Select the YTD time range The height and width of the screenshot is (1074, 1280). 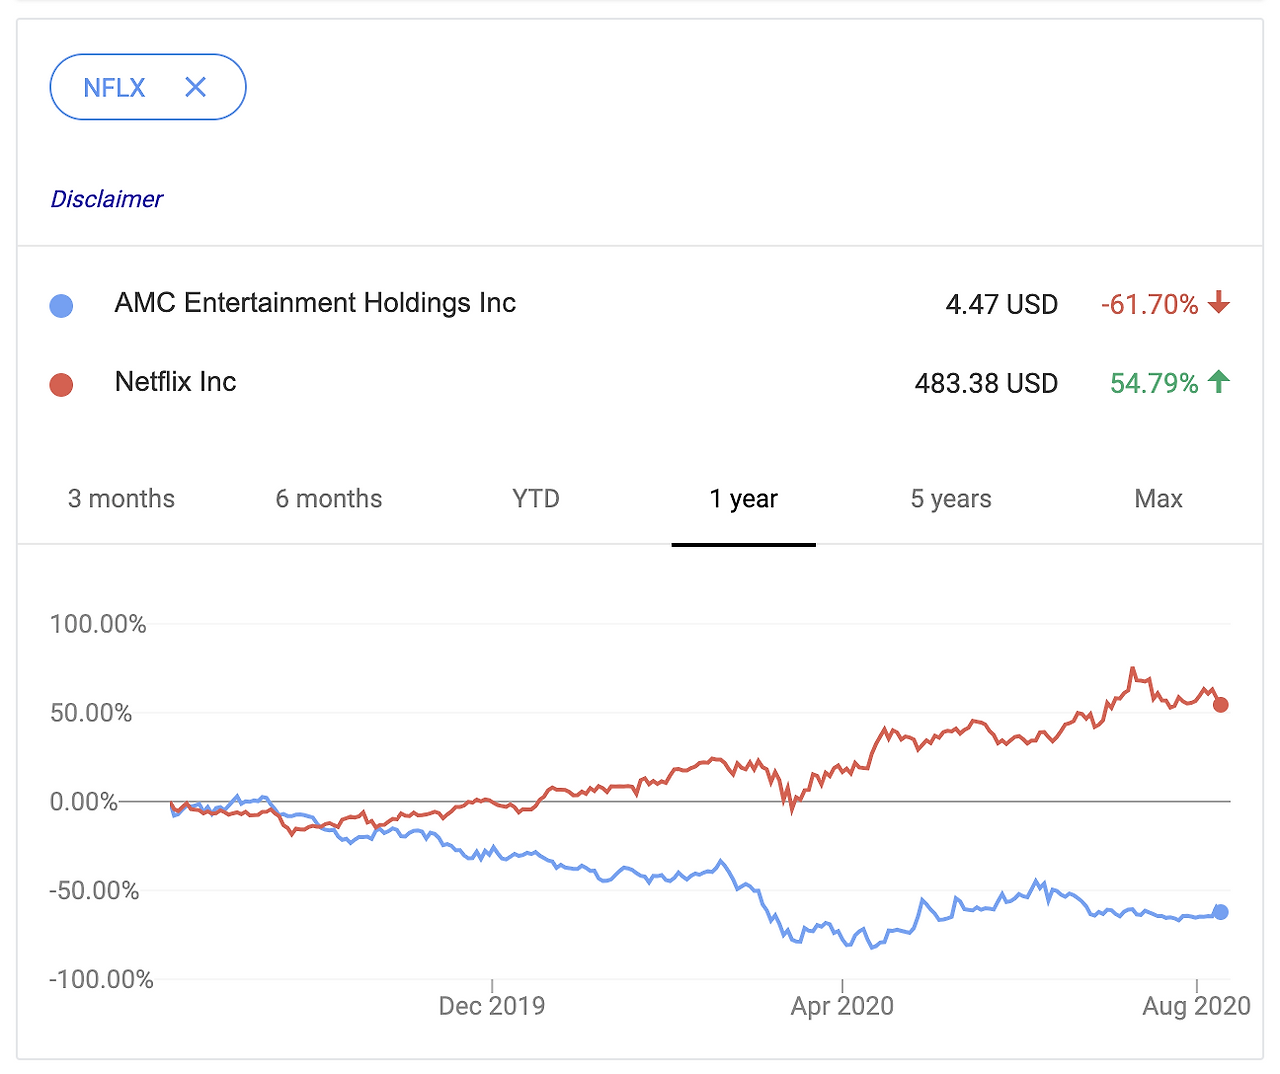[x=536, y=498]
